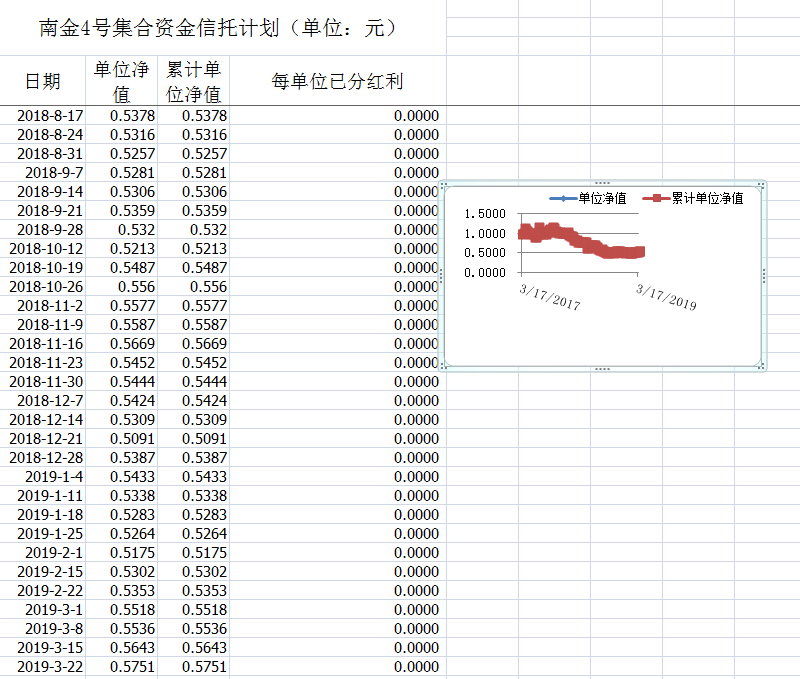Select 累计单位净值 value 0.5751 for 2019-3-22
The width and height of the screenshot is (800, 679).
(193, 667)
